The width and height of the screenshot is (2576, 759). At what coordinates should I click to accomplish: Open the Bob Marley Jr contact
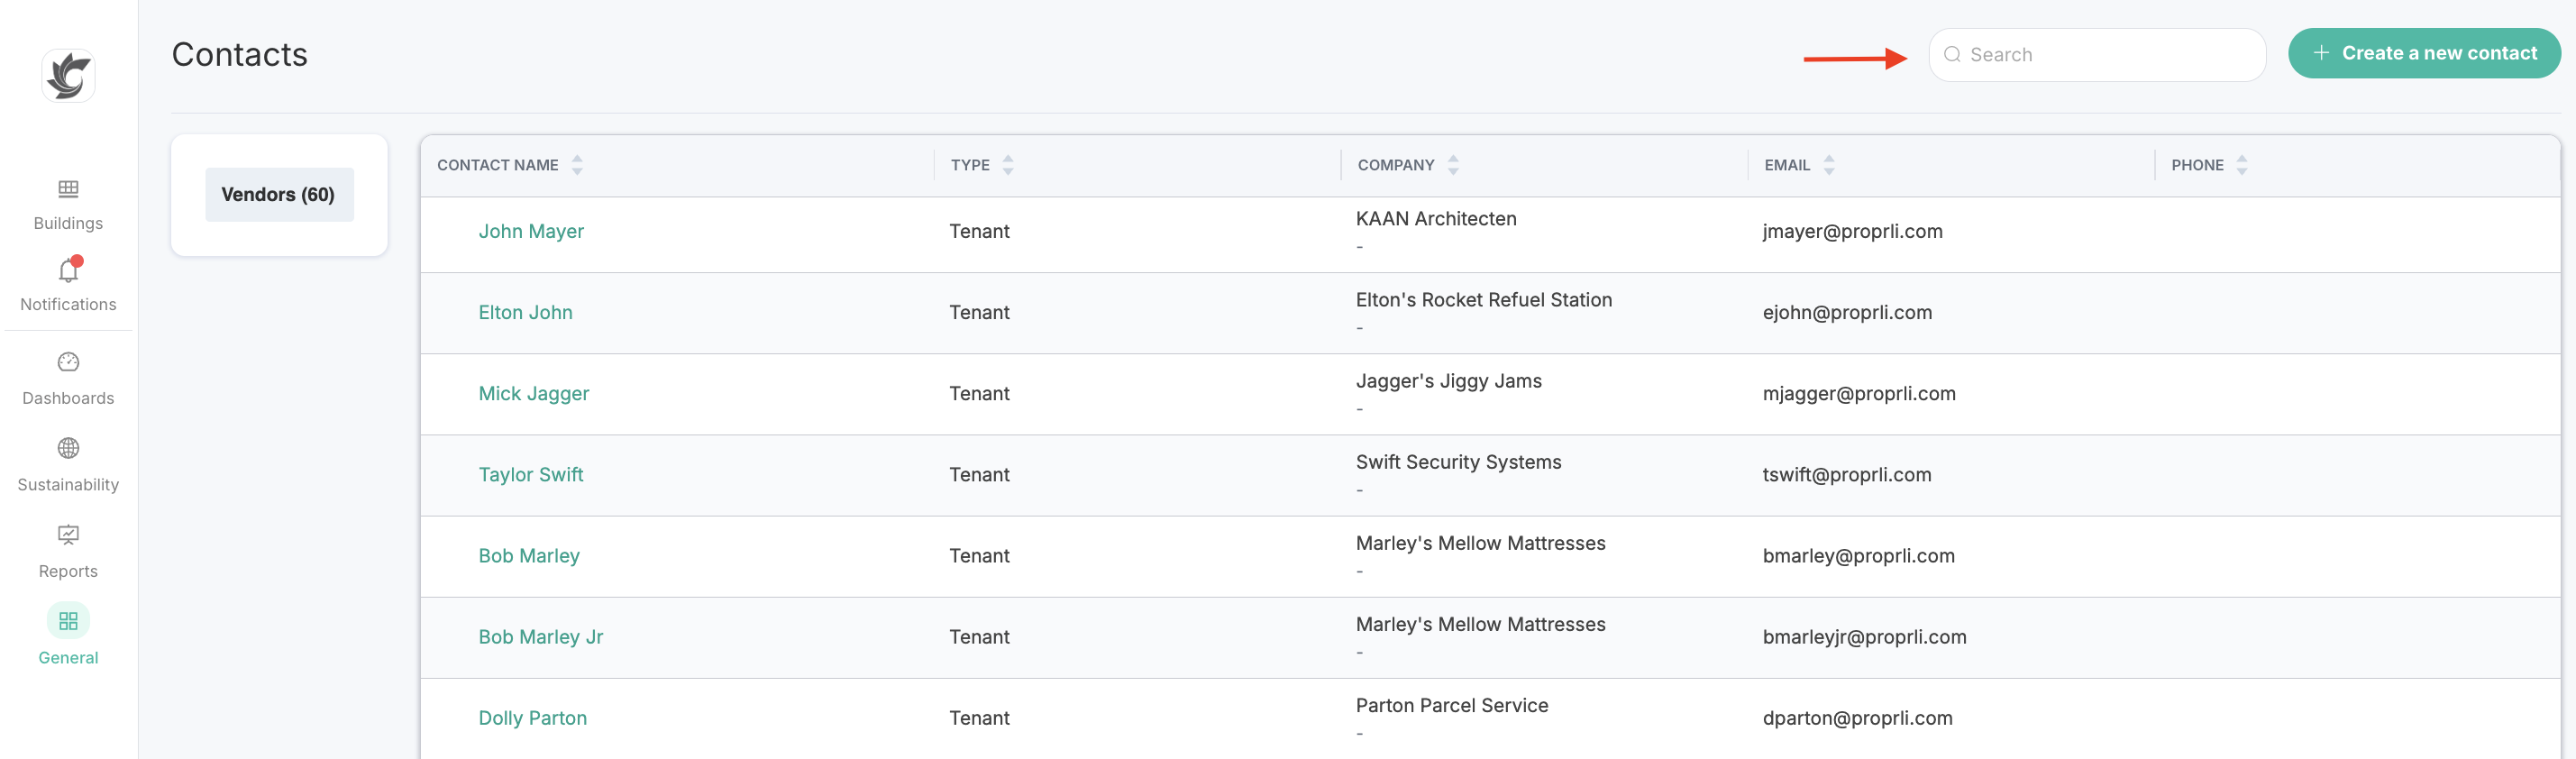pyautogui.click(x=541, y=637)
